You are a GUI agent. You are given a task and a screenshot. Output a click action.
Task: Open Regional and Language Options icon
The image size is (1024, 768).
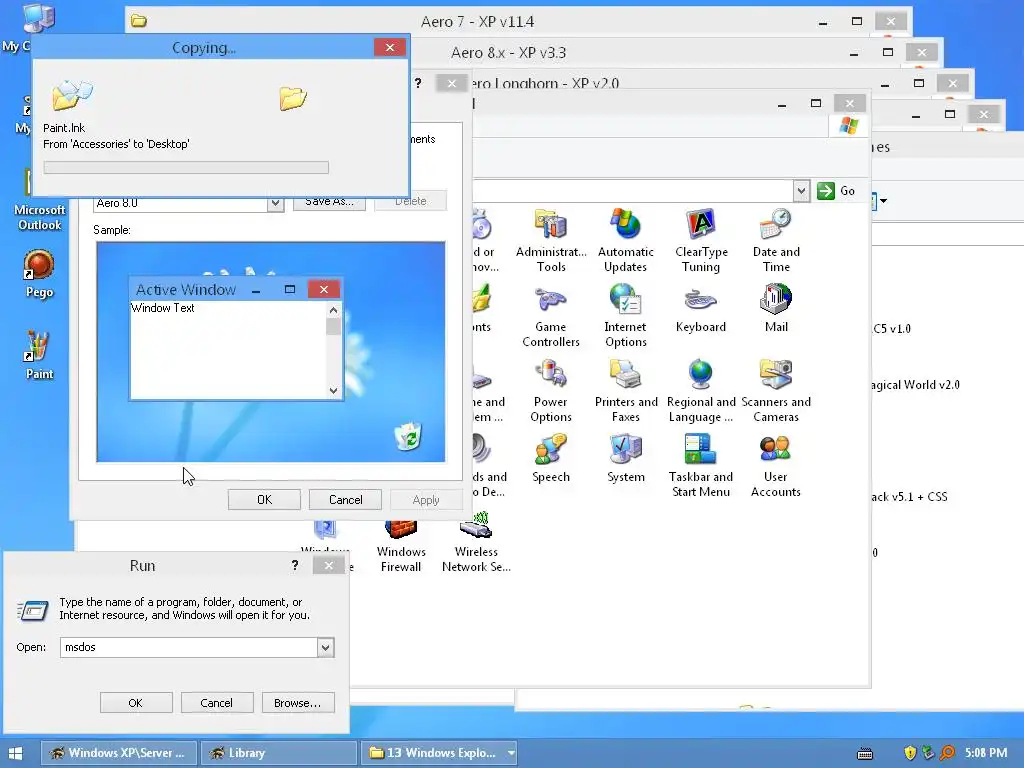(x=701, y=391)
